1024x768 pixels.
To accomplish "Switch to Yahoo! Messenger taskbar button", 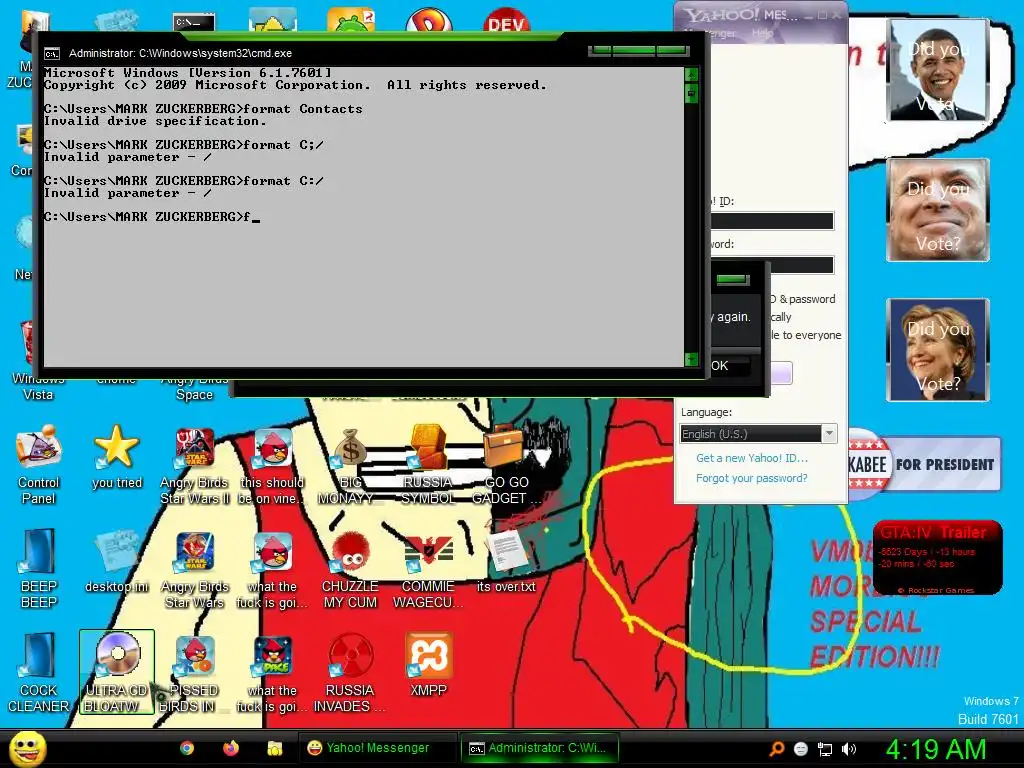I will pos(377,748).
